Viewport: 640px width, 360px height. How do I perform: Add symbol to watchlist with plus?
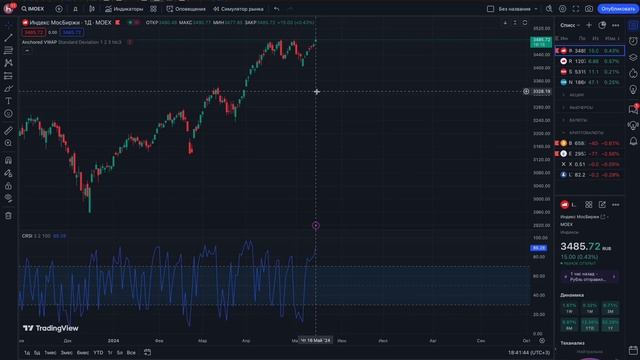(x=589, y=25)
